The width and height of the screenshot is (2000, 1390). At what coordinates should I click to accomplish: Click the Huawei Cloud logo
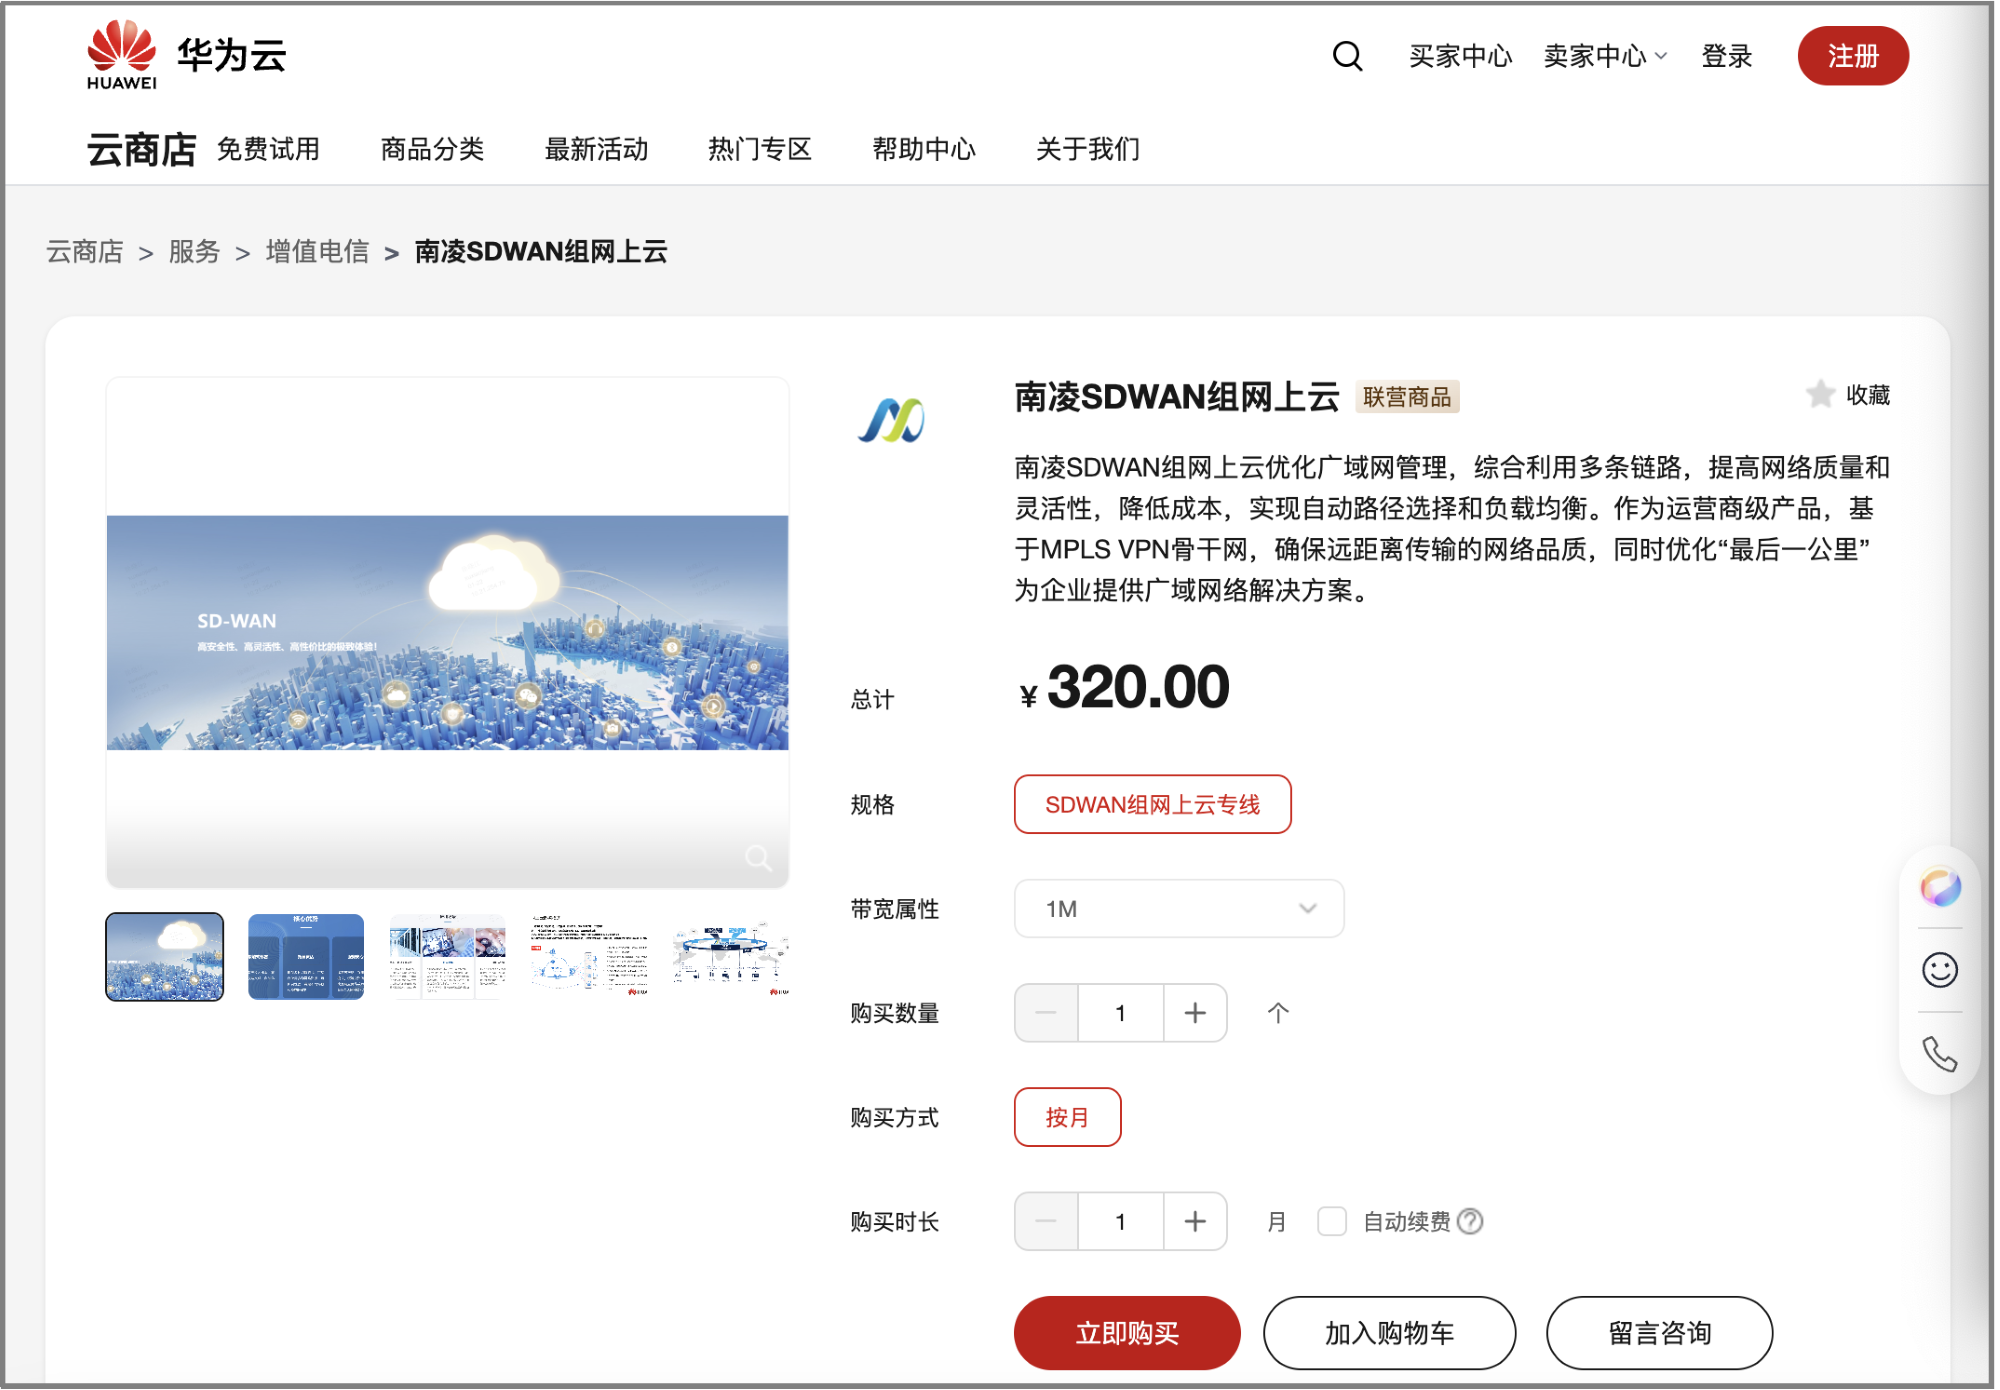(186, 55)
